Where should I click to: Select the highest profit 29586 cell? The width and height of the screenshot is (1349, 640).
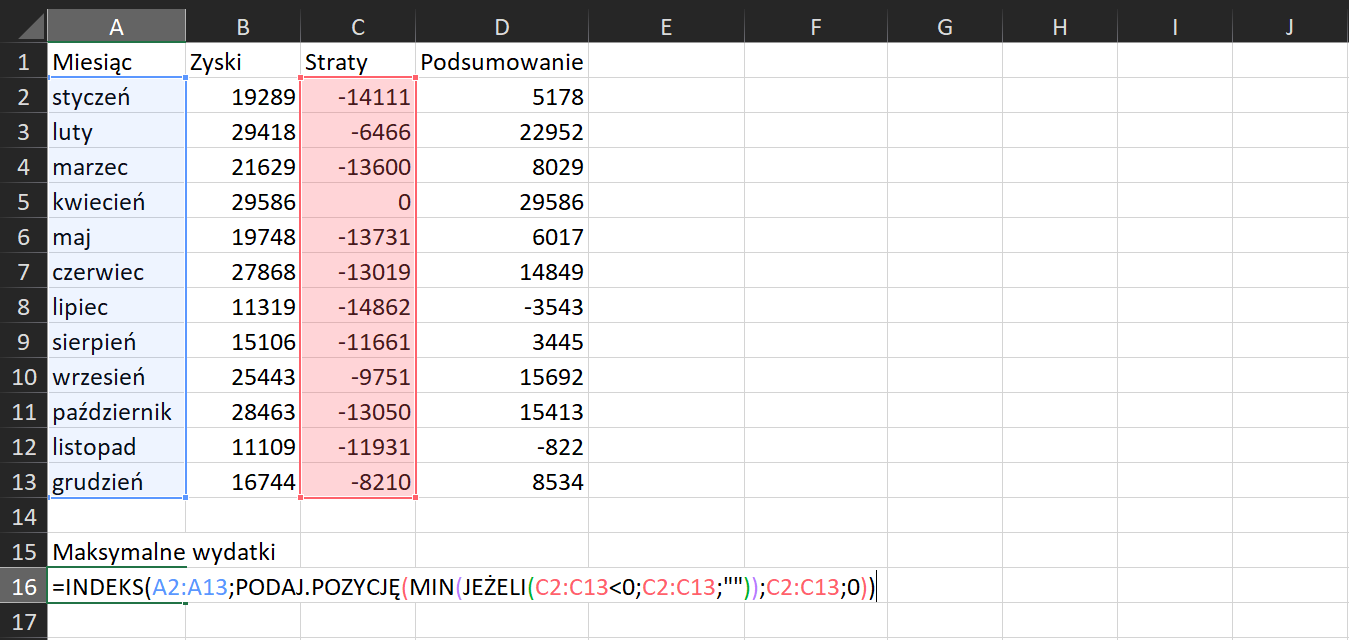(242, 201)
